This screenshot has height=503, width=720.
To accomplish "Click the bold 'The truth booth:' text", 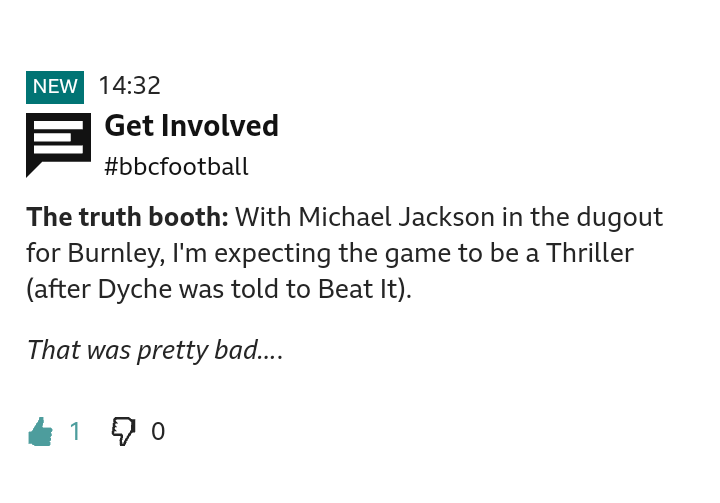I will 127,217.
